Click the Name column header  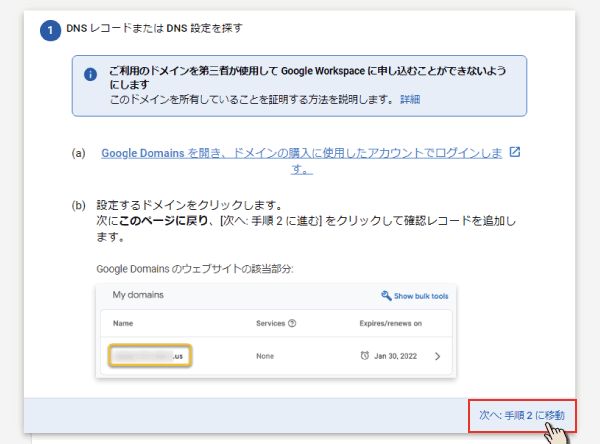123,323
